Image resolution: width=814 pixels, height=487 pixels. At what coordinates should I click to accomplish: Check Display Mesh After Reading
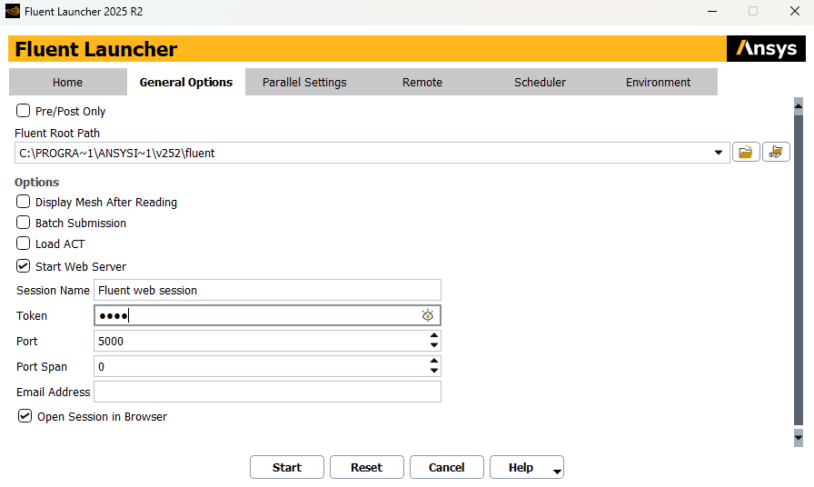point(23,201)
